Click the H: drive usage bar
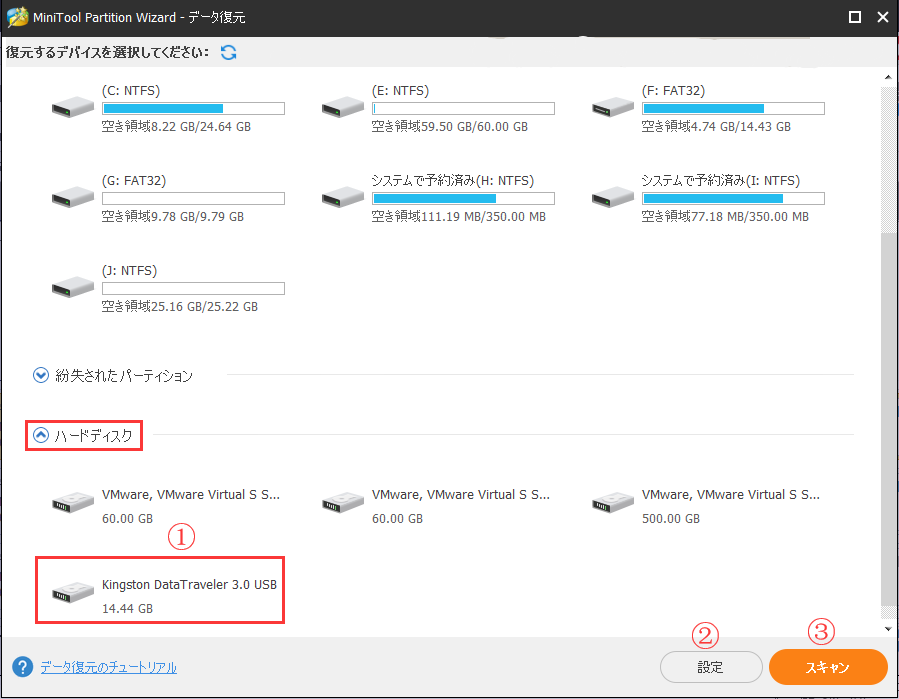The height and width of the screenshot is (699, 899). pyautogui.click(x=463, y=198)
